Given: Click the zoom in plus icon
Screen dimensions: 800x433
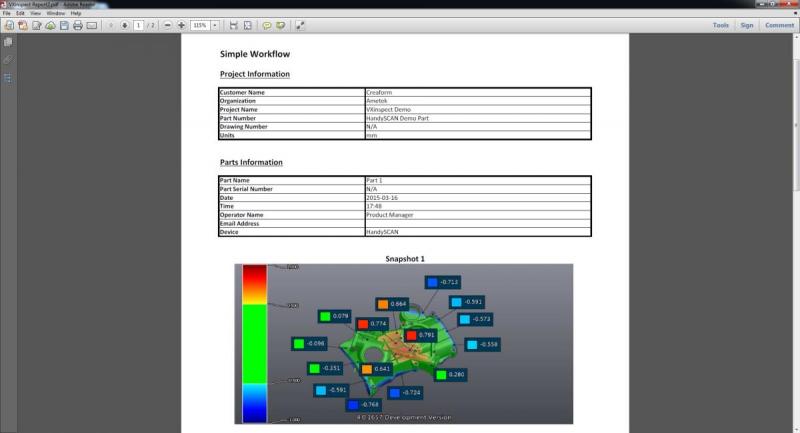Looking at the screenshot, I should point(181,25).
